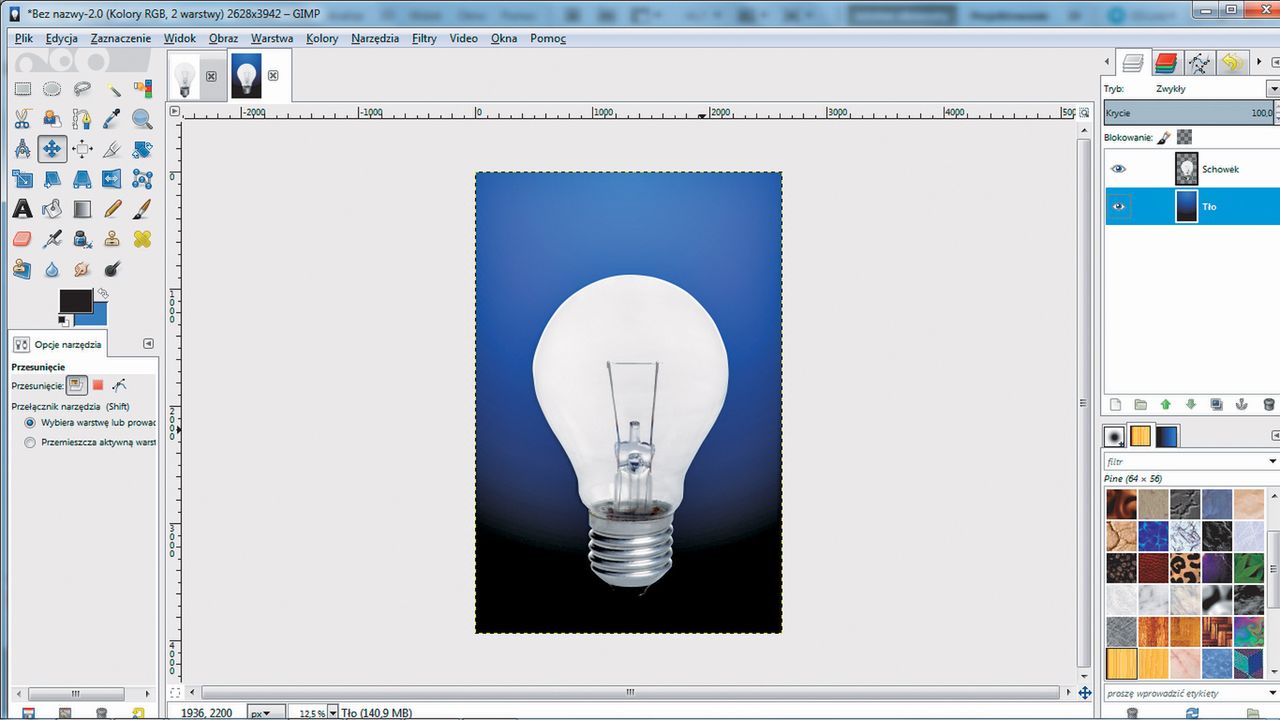This screenshot has width=1280, height=720.
Task: Select the Color Picker eyedropper tool
Action: click(x=112, y=120)
